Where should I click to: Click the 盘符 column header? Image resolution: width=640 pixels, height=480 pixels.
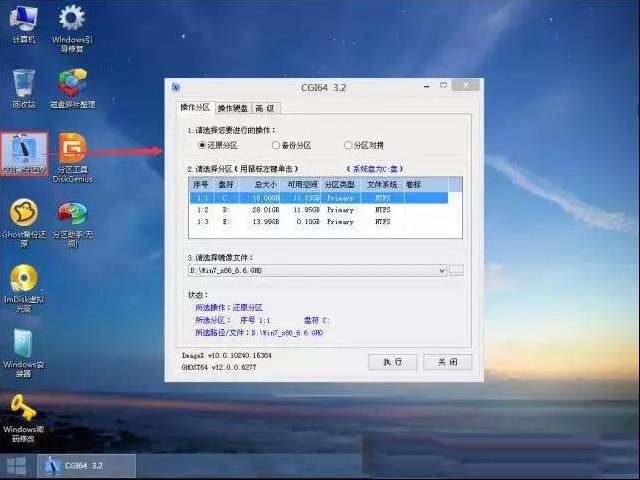pos(227,185)
